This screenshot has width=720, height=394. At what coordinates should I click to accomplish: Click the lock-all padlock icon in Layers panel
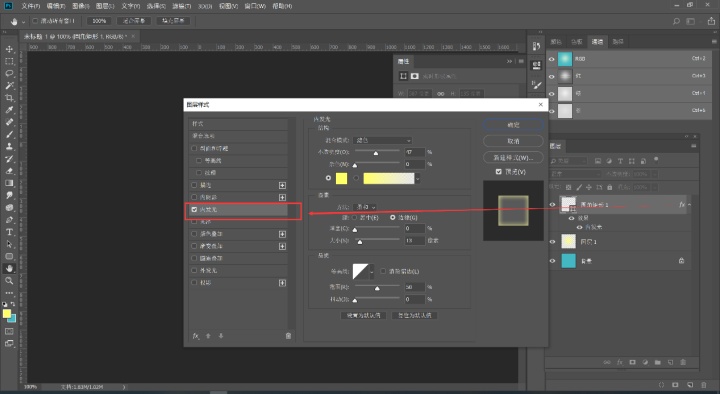[610, 187]
